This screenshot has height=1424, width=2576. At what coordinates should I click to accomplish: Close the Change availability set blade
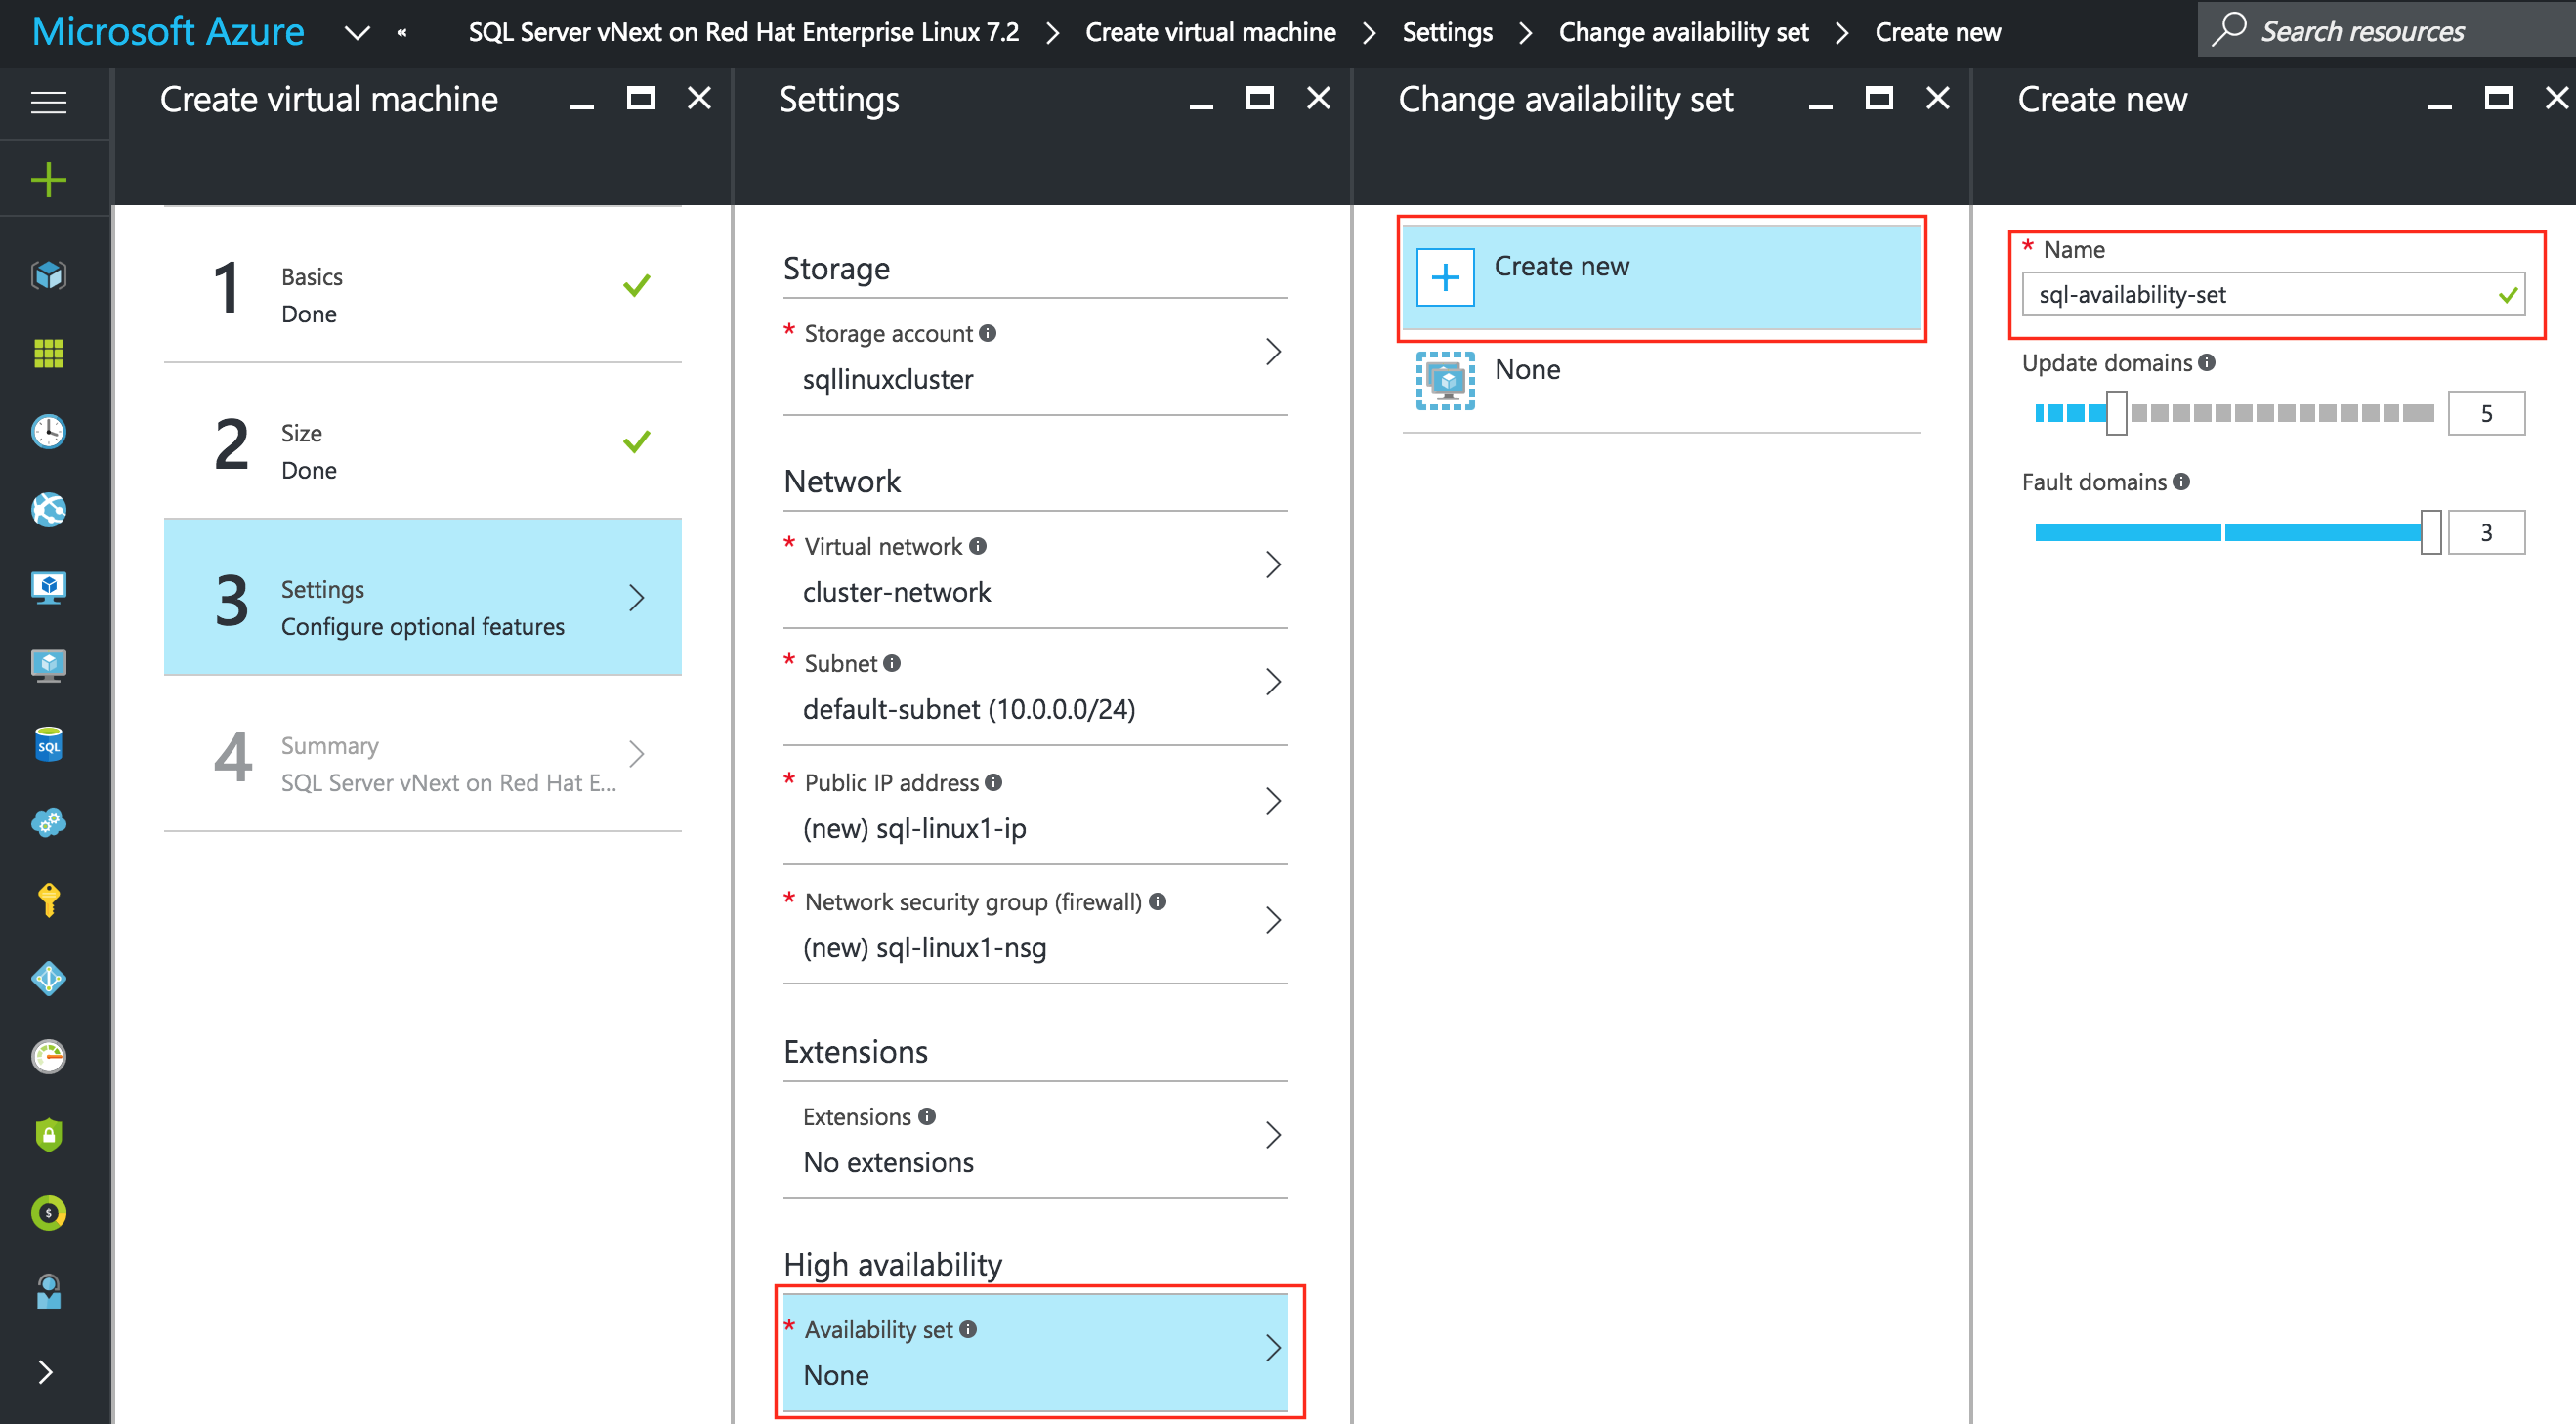1937,98
